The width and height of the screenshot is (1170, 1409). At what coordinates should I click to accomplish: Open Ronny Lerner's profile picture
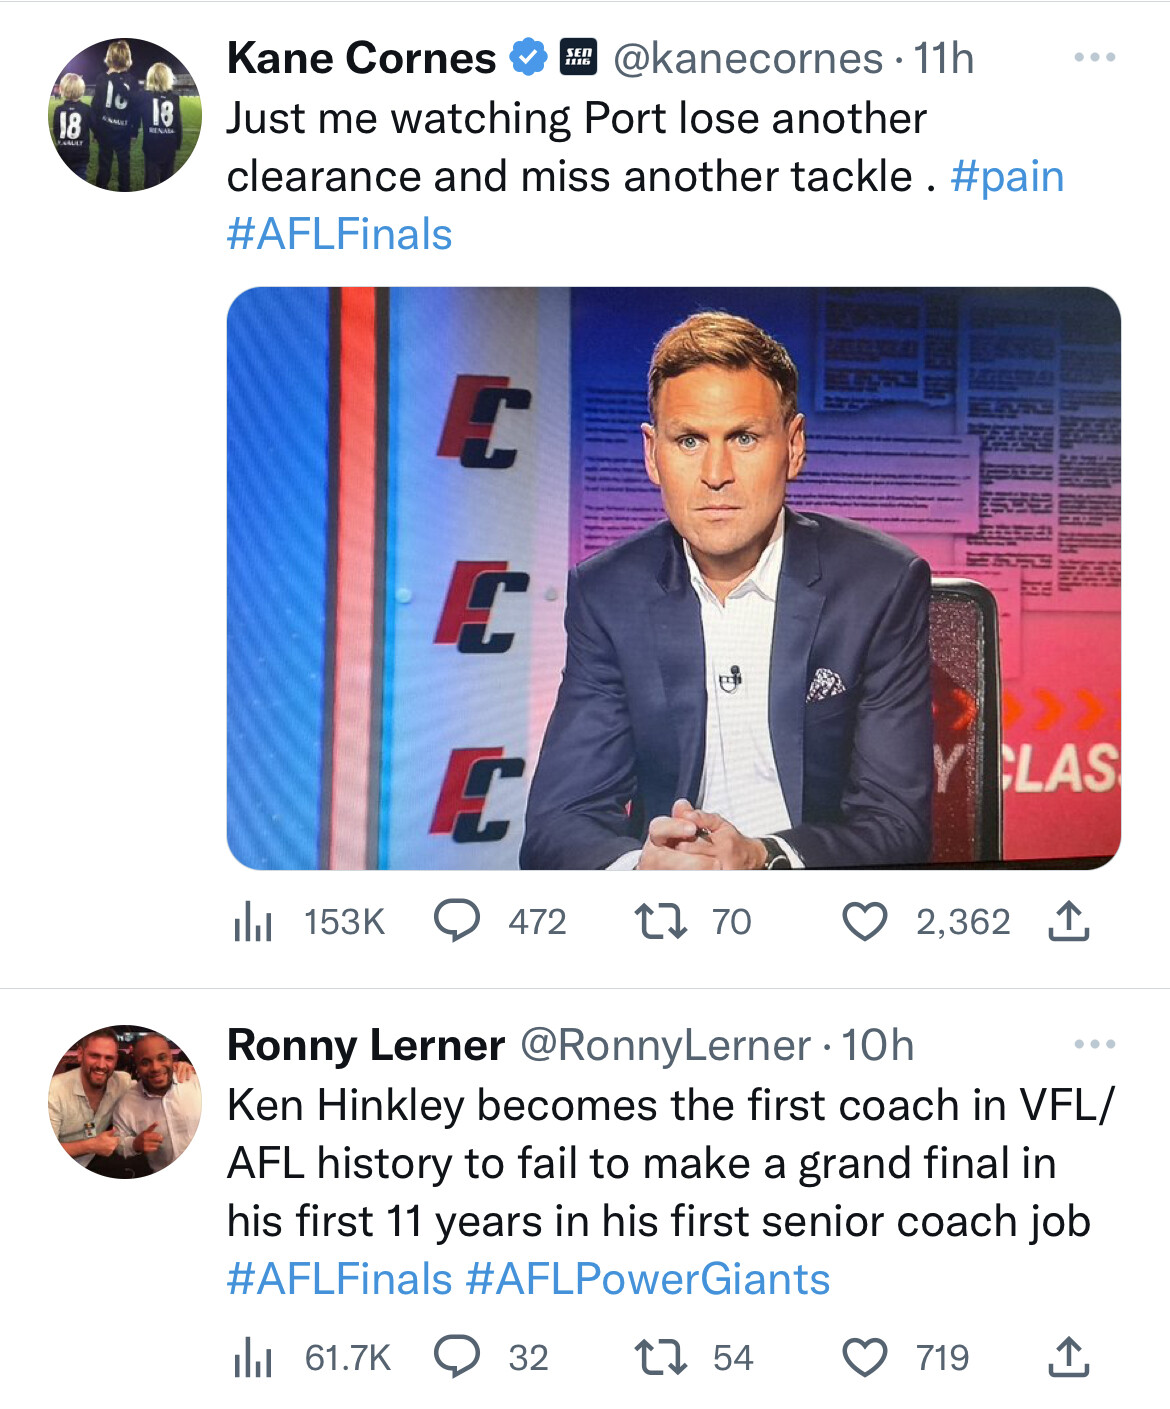click(x=125, y=1102)
